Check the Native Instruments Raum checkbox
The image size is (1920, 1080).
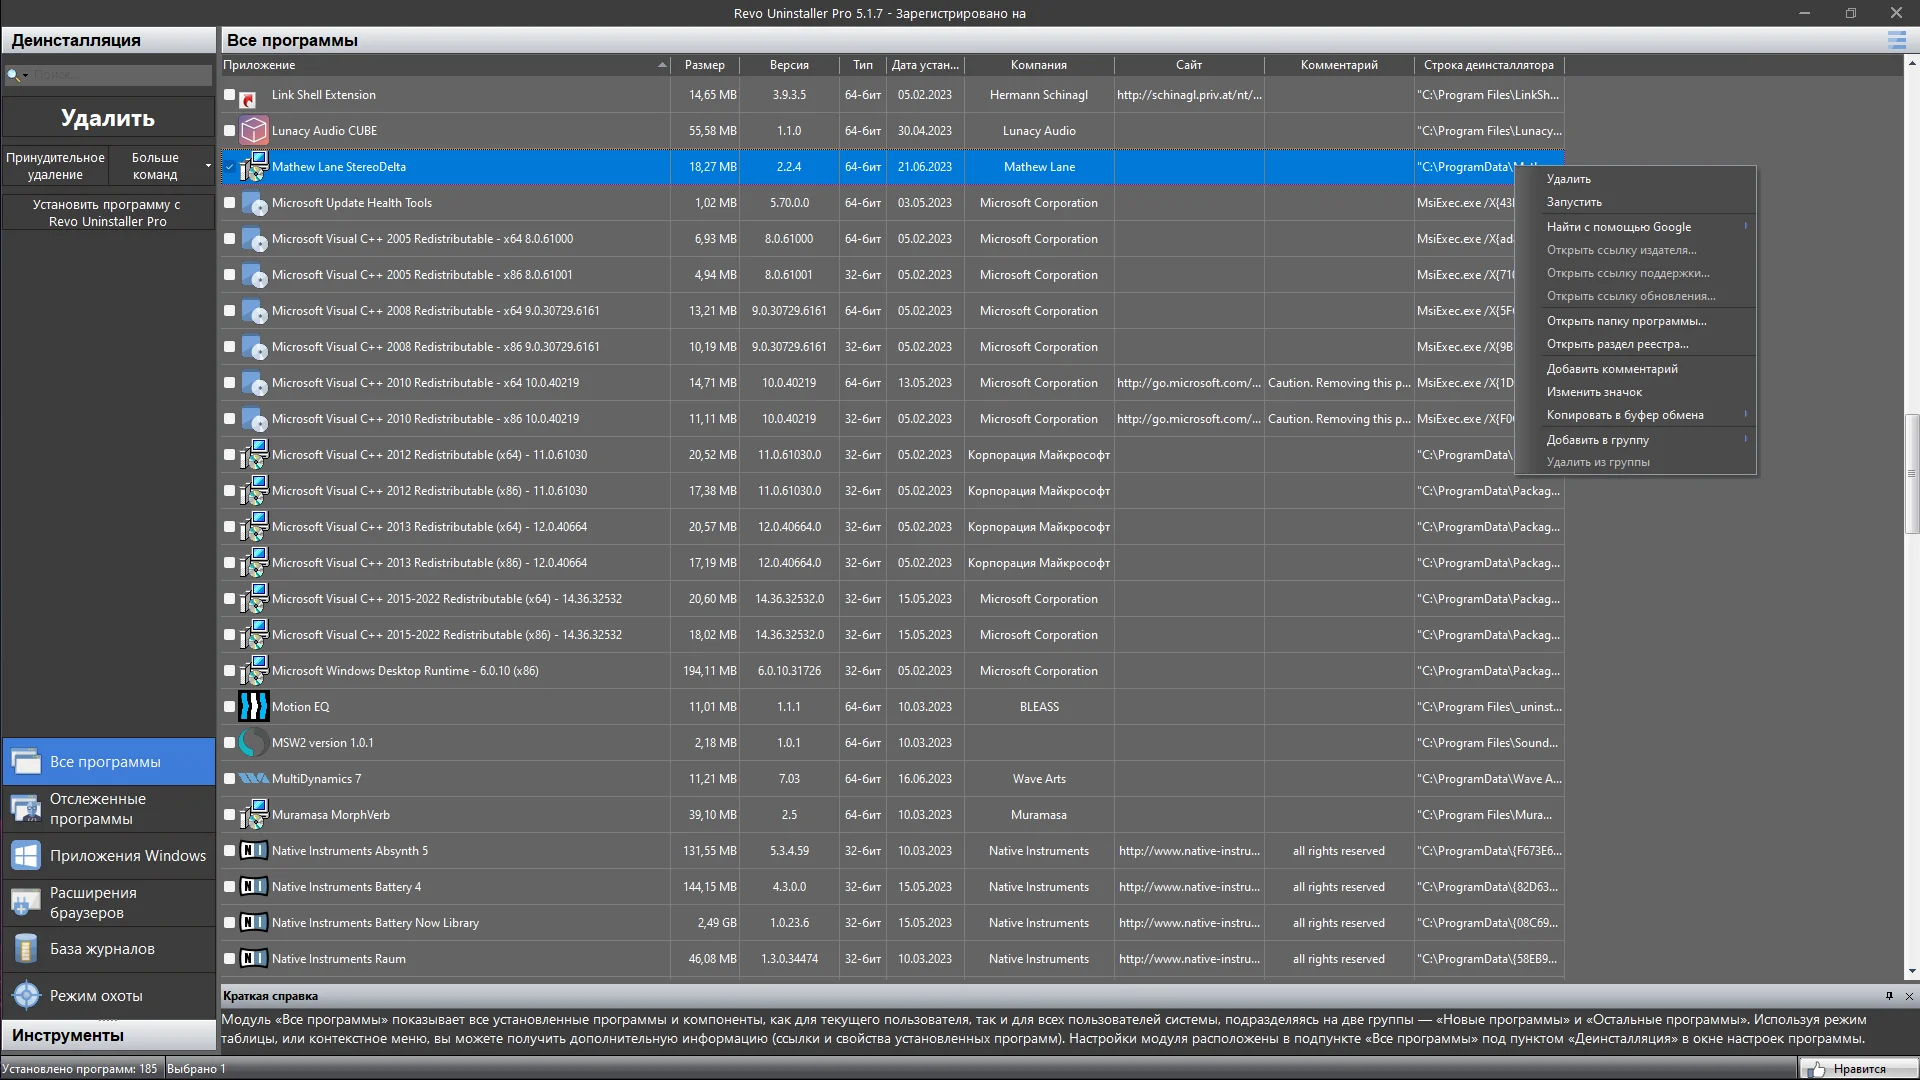pyautogui.click(x=230, y=959)
